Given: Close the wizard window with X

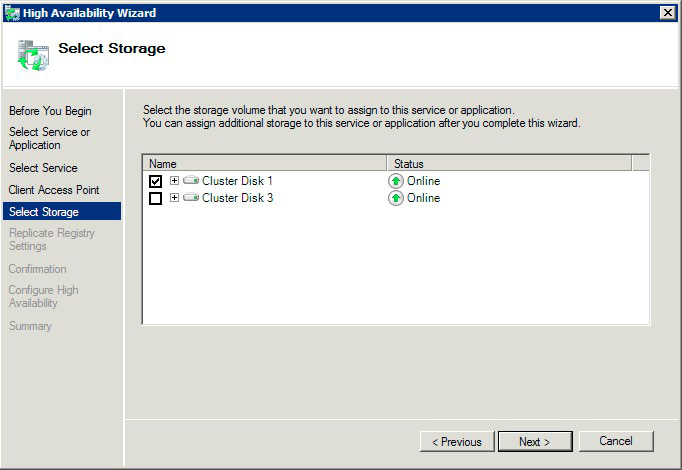Looking at the screenshot, I should click(668, 13).
